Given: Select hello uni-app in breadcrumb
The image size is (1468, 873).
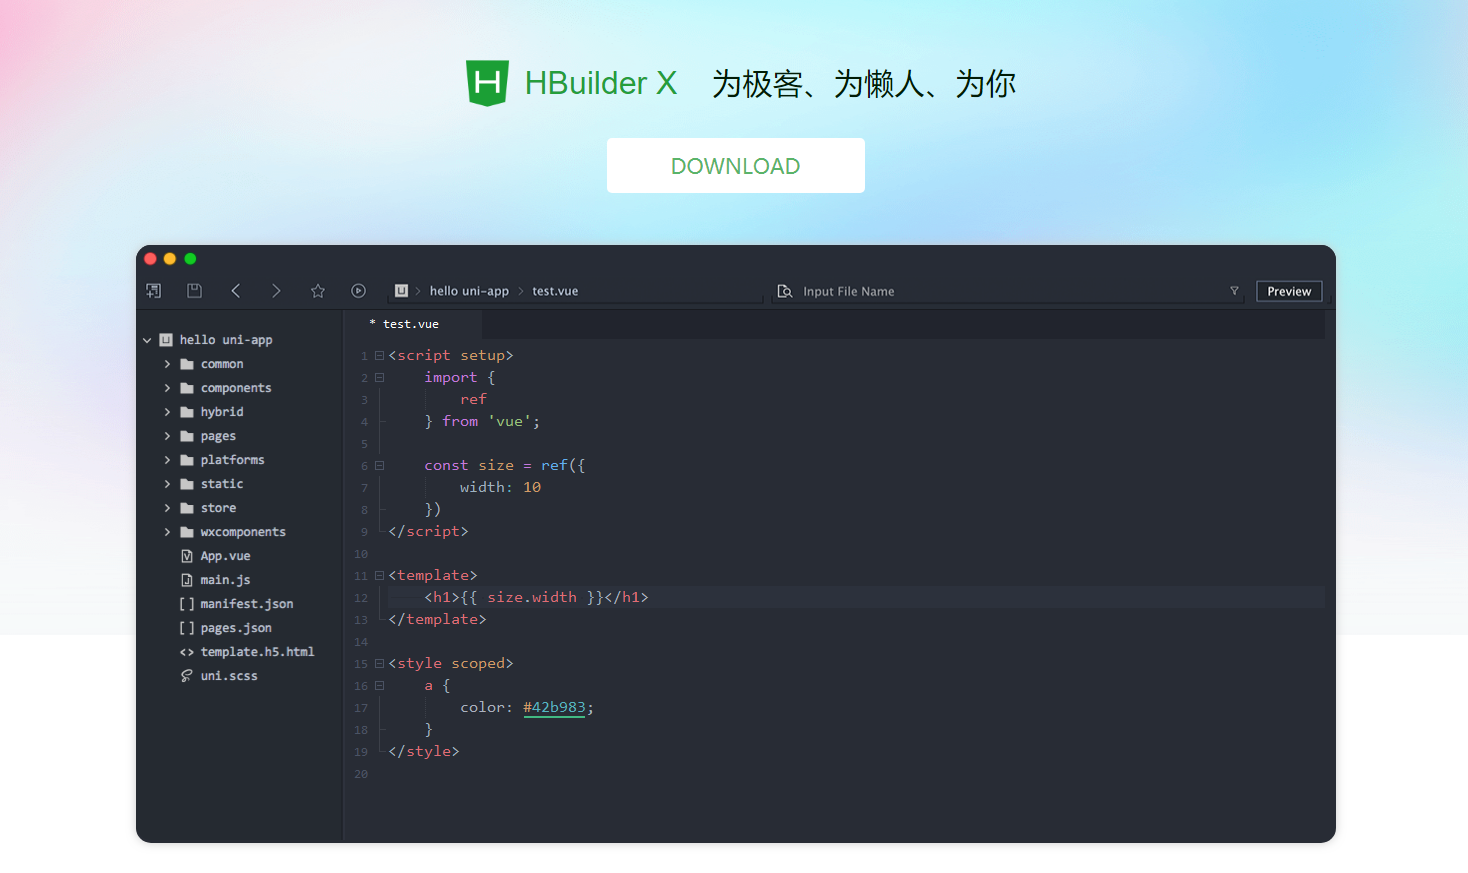Looking at the screenshot, I should click(469, 291).
